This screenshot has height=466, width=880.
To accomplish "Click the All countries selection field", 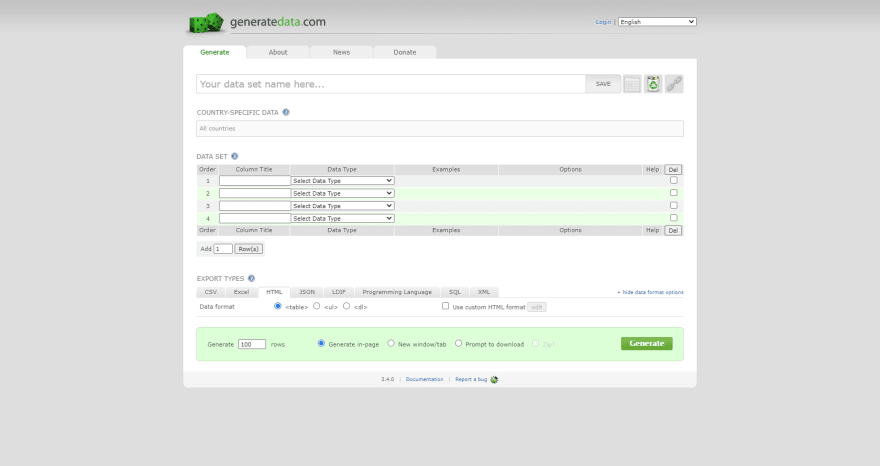I will [440, 129].
